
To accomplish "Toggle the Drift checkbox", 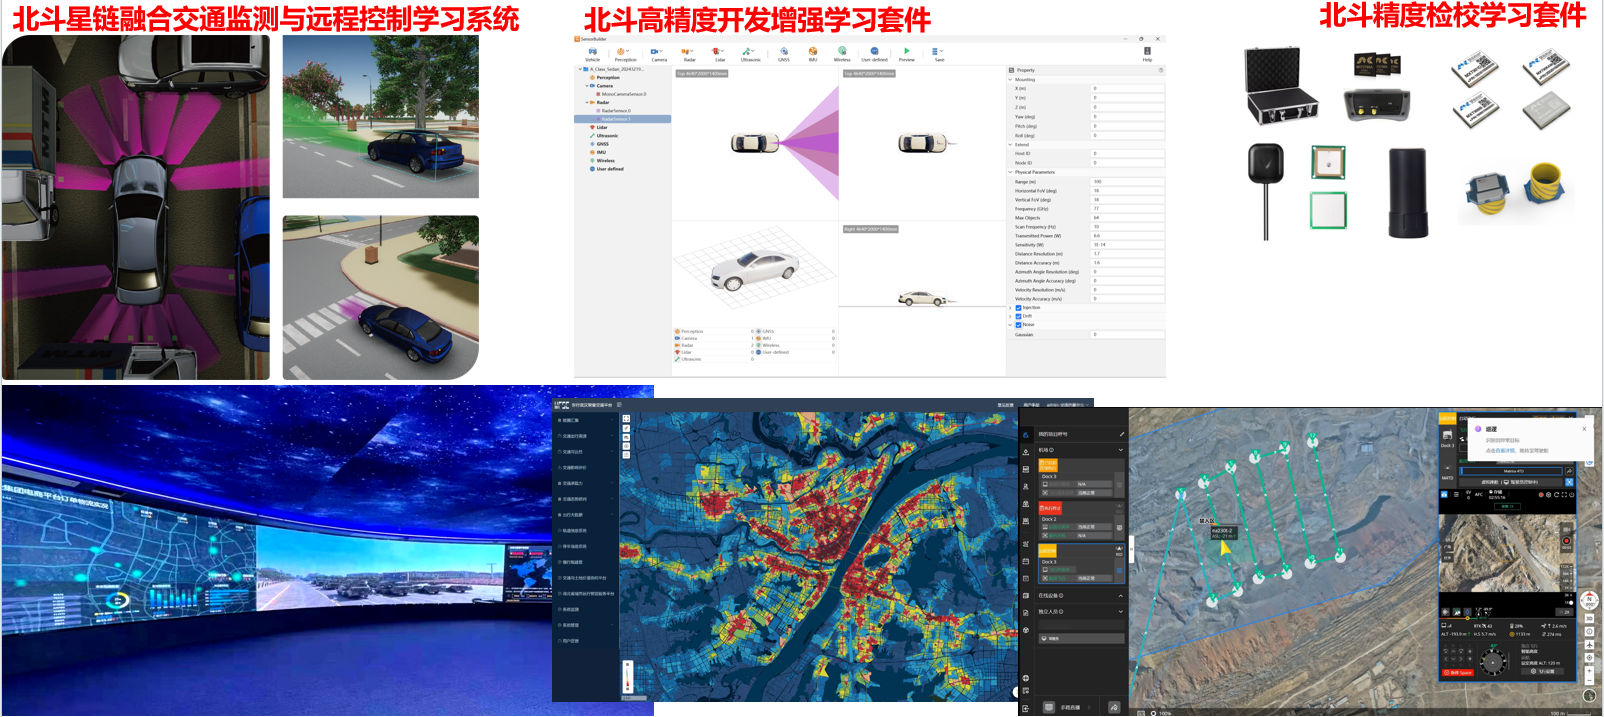I will click(x=1018, y=316).
